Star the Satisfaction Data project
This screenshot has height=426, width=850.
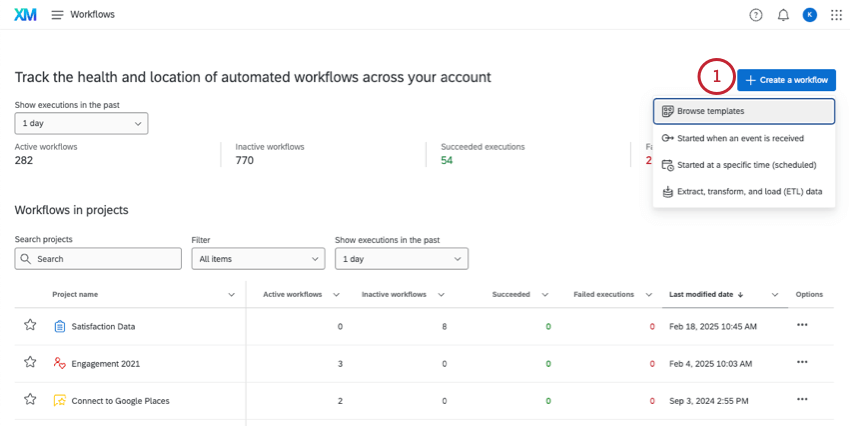[30, 326]
